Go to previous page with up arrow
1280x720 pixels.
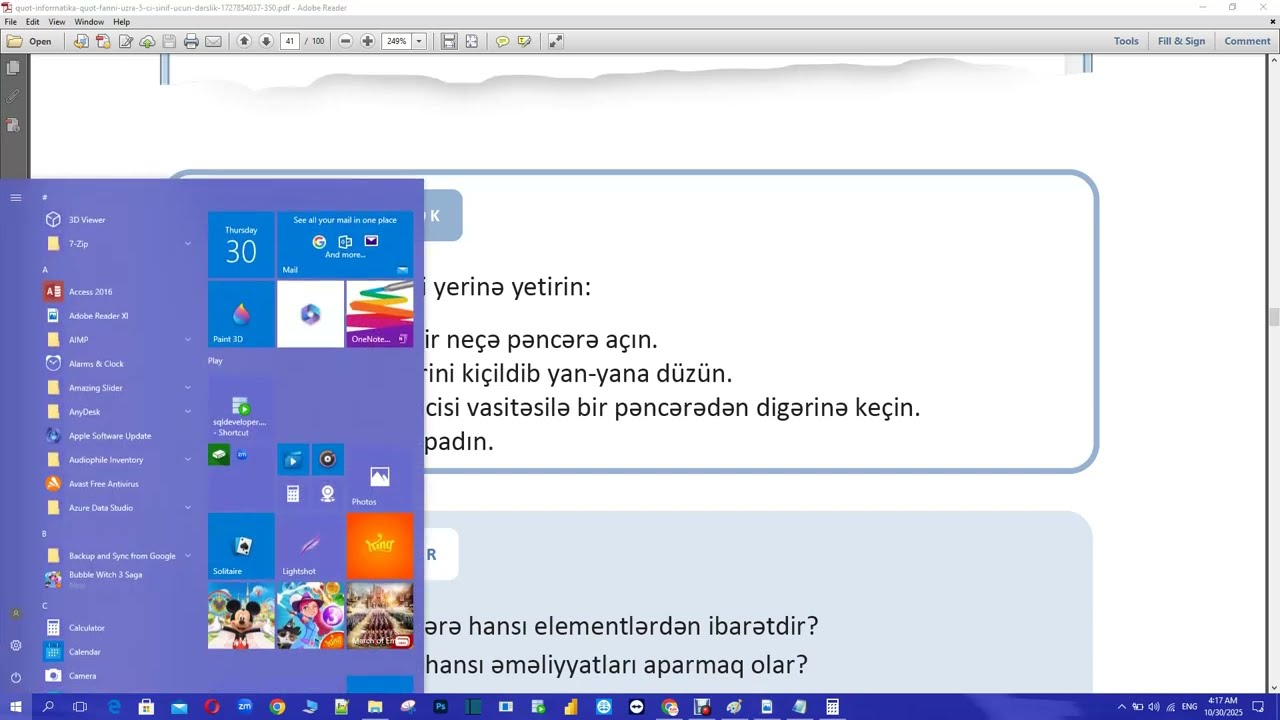(244, 41)
